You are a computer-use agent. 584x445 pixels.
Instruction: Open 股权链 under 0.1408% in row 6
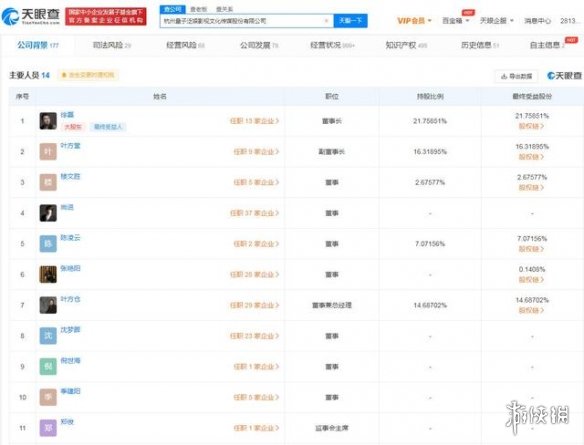[x=531, y=279]
